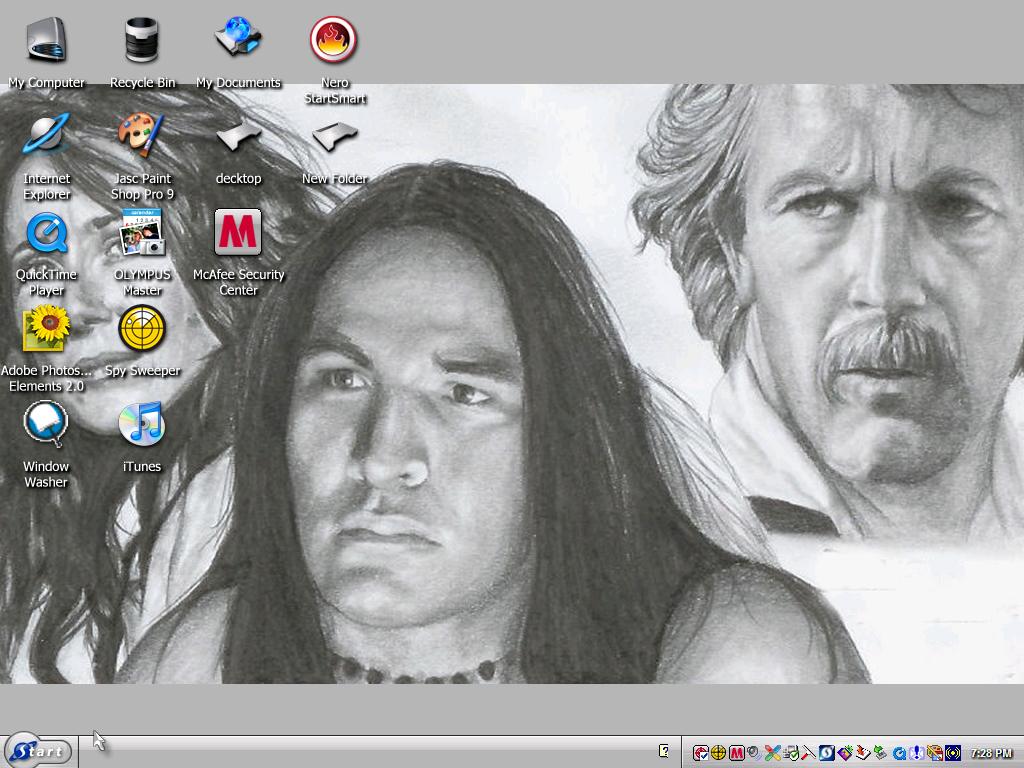Viewport: 1024px width, 768px height.
Task: Click the QuickTime icon in system tray
Action: [x=899, y=754]
